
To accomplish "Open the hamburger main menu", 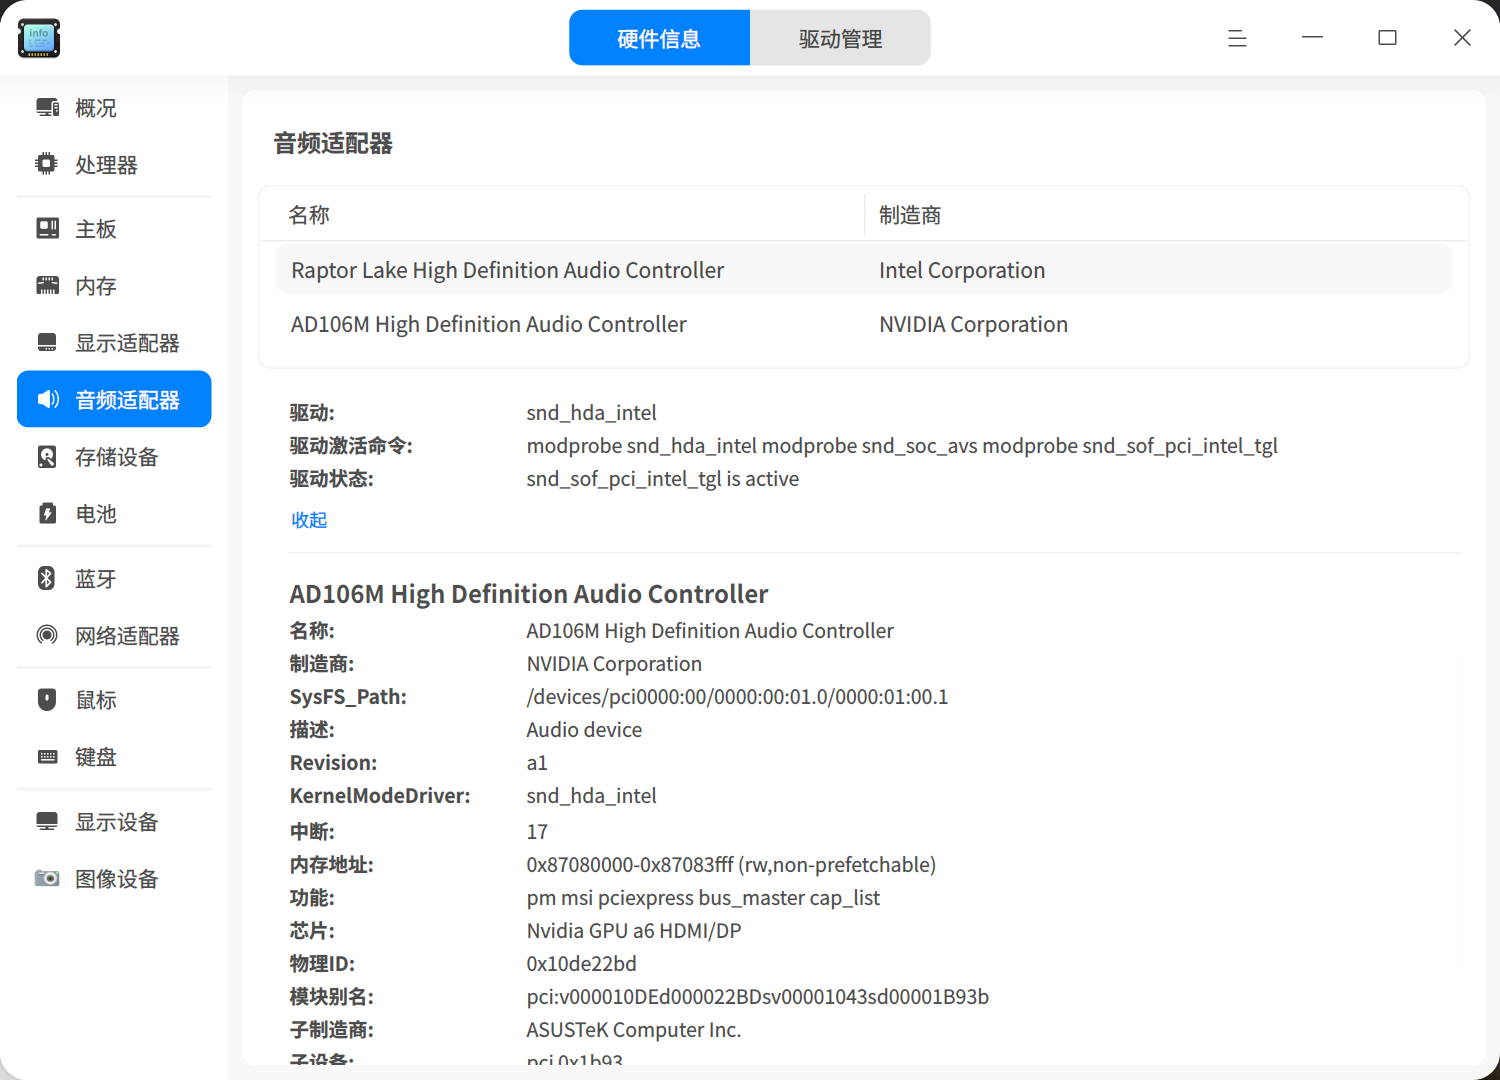I will click(1237, 38).
